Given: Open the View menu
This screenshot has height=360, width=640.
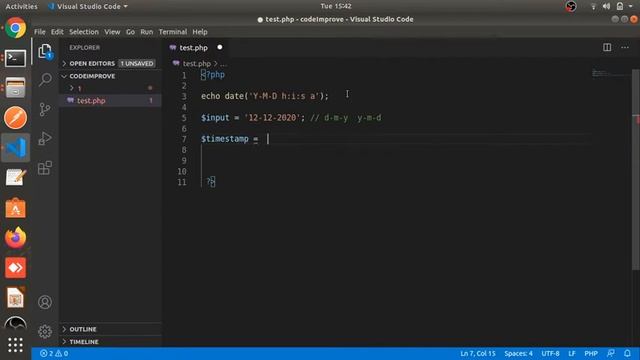Looking at the screenshot, I should [x=112, y=32].
